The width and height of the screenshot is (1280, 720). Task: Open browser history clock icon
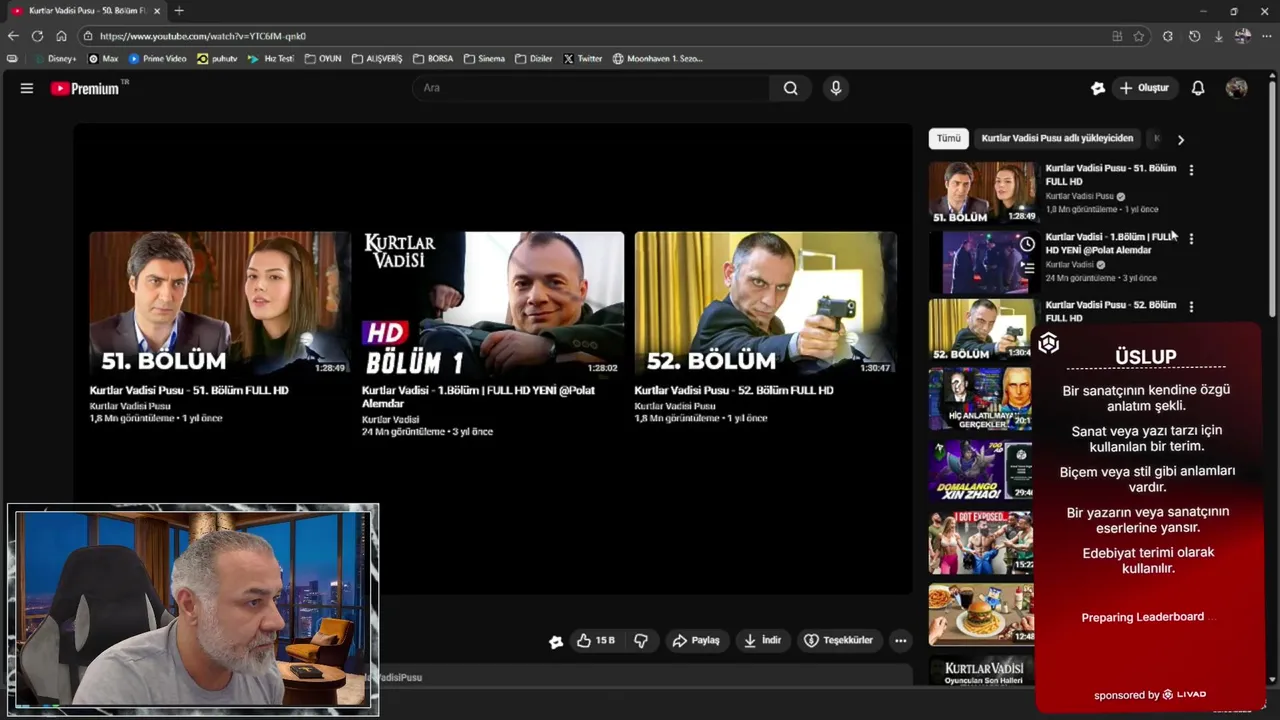tap(1194, 36)
